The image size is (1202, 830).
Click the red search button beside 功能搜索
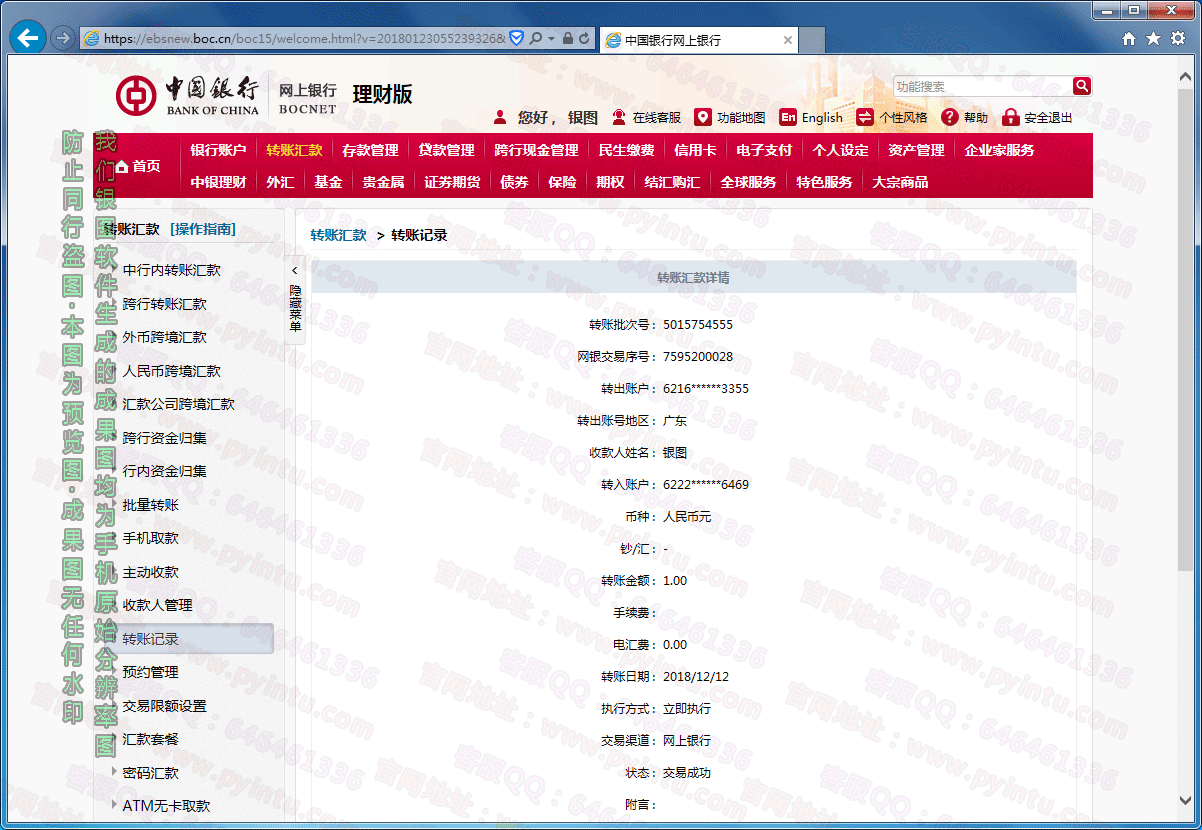pyautogui.click(x=1081, y=86)
